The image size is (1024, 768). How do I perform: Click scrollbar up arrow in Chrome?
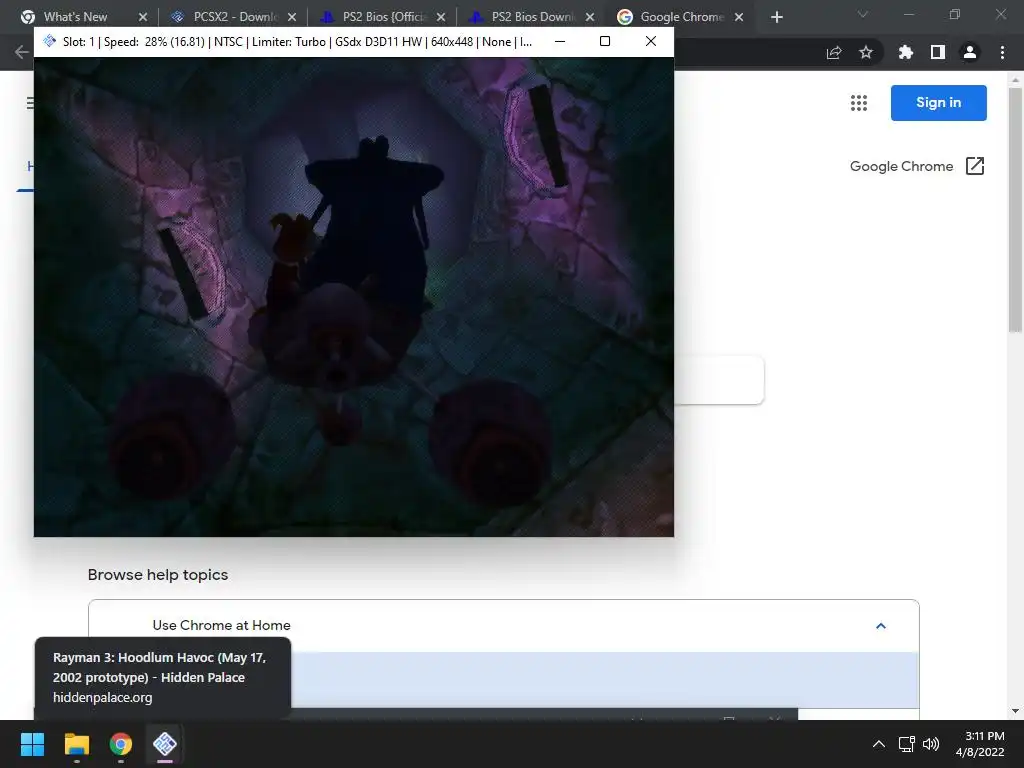click(1015, 80)
